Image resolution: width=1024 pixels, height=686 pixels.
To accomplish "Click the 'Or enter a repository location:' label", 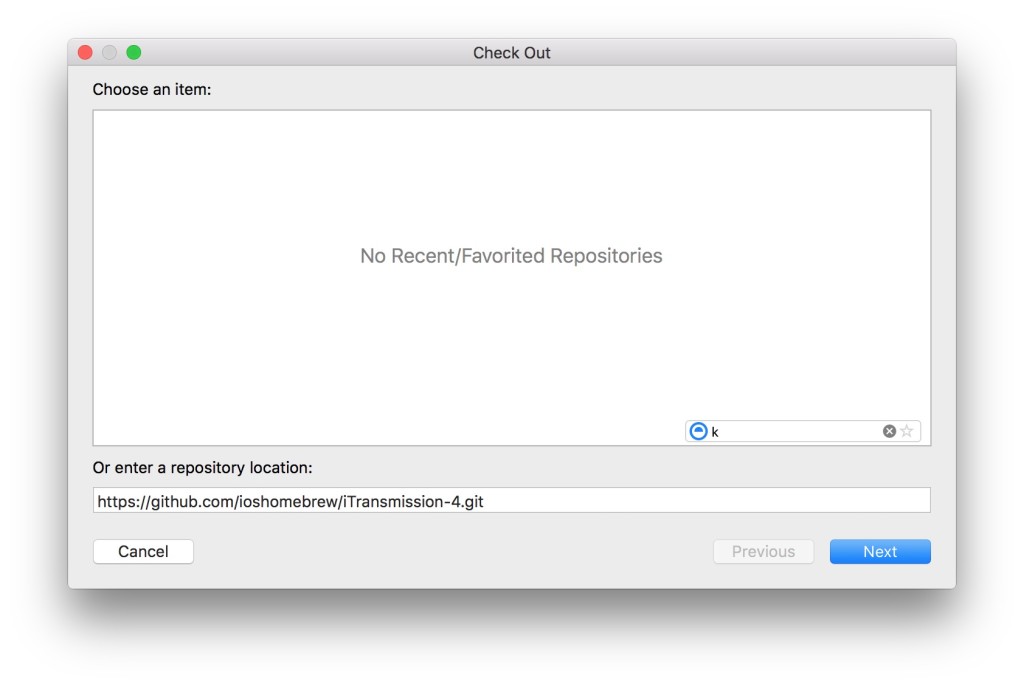I will (202, 468).
